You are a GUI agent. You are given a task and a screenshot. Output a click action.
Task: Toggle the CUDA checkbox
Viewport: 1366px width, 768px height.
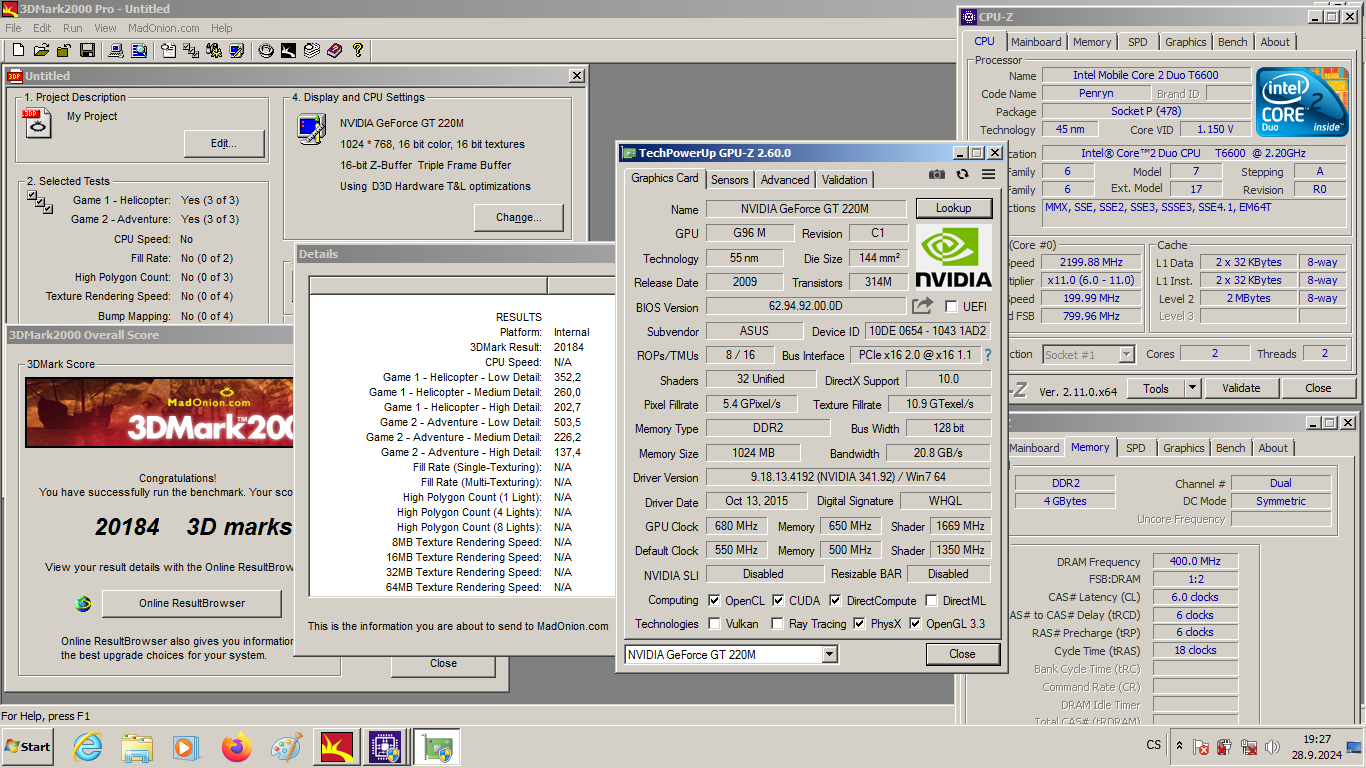778,601
